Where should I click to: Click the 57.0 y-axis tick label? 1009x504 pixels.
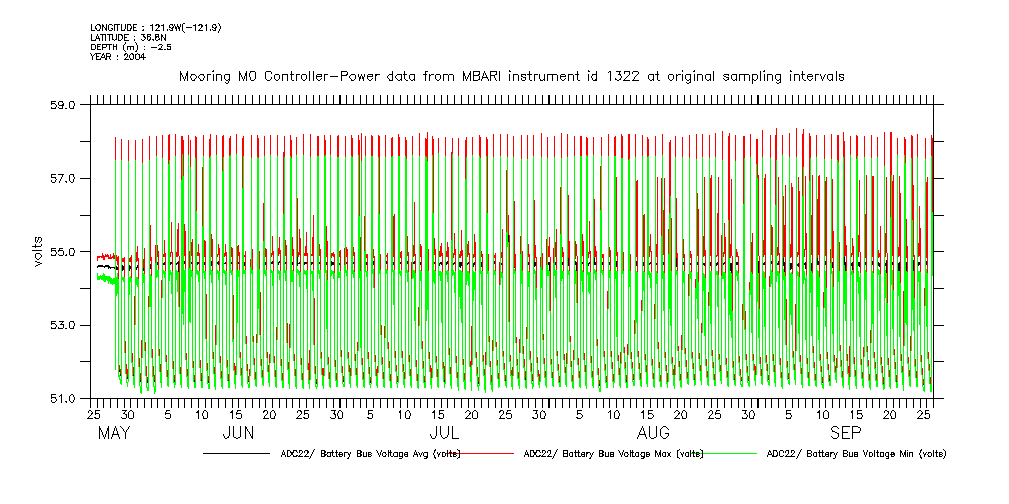pyautogui.click(x=64, y=178)
